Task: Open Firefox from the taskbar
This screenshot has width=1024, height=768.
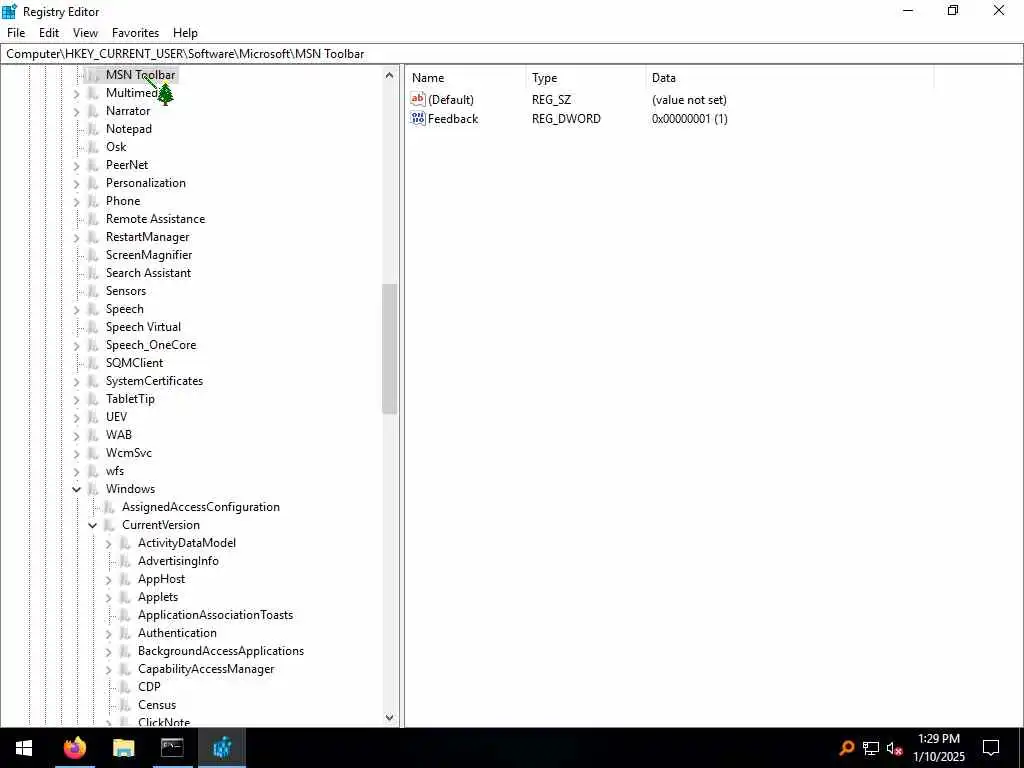Action: tap(75, 747)
